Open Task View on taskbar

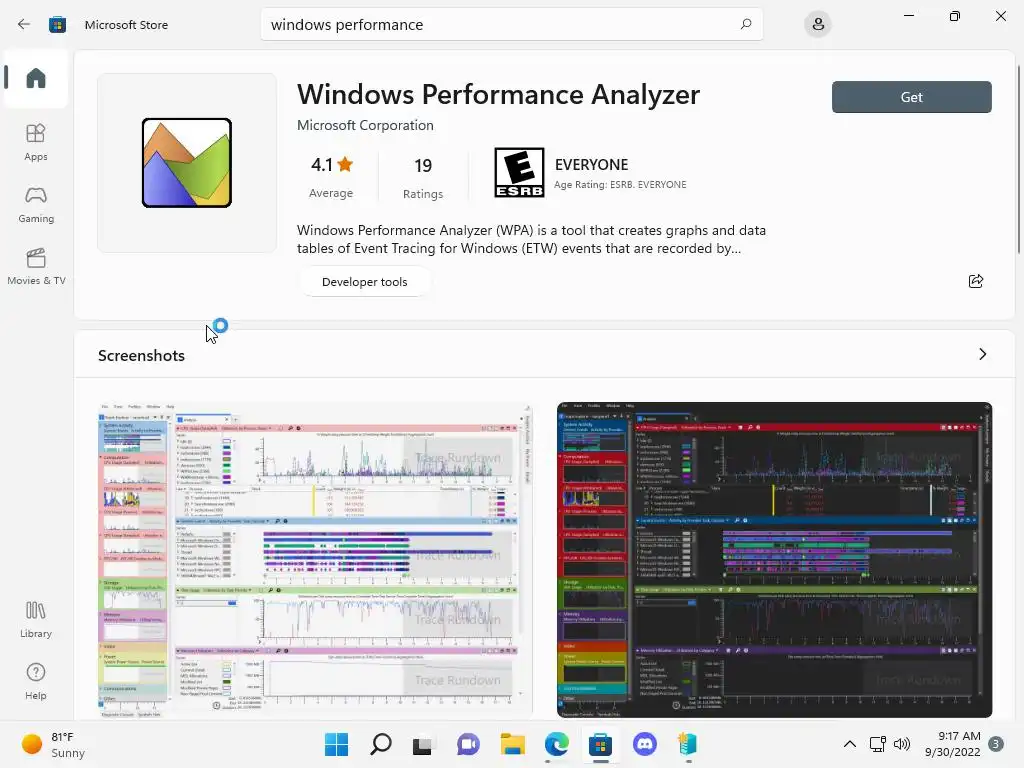423,744
